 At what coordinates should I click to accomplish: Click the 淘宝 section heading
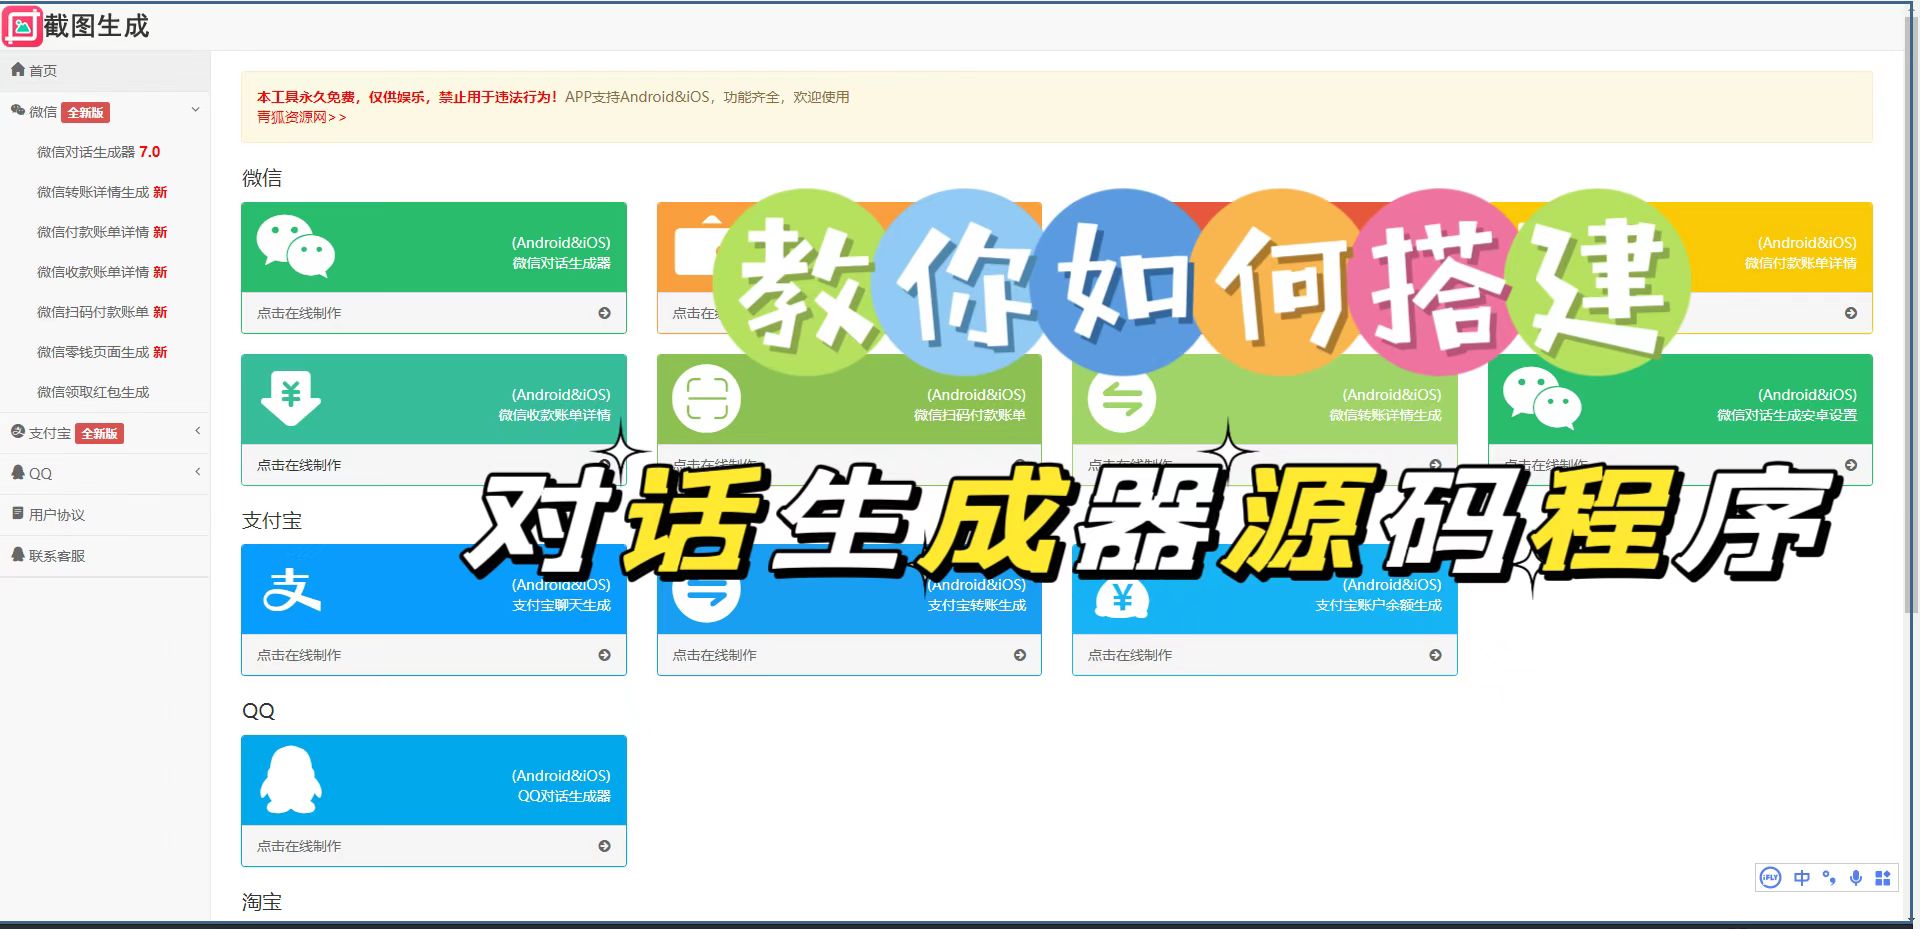(x=262, y=902)
